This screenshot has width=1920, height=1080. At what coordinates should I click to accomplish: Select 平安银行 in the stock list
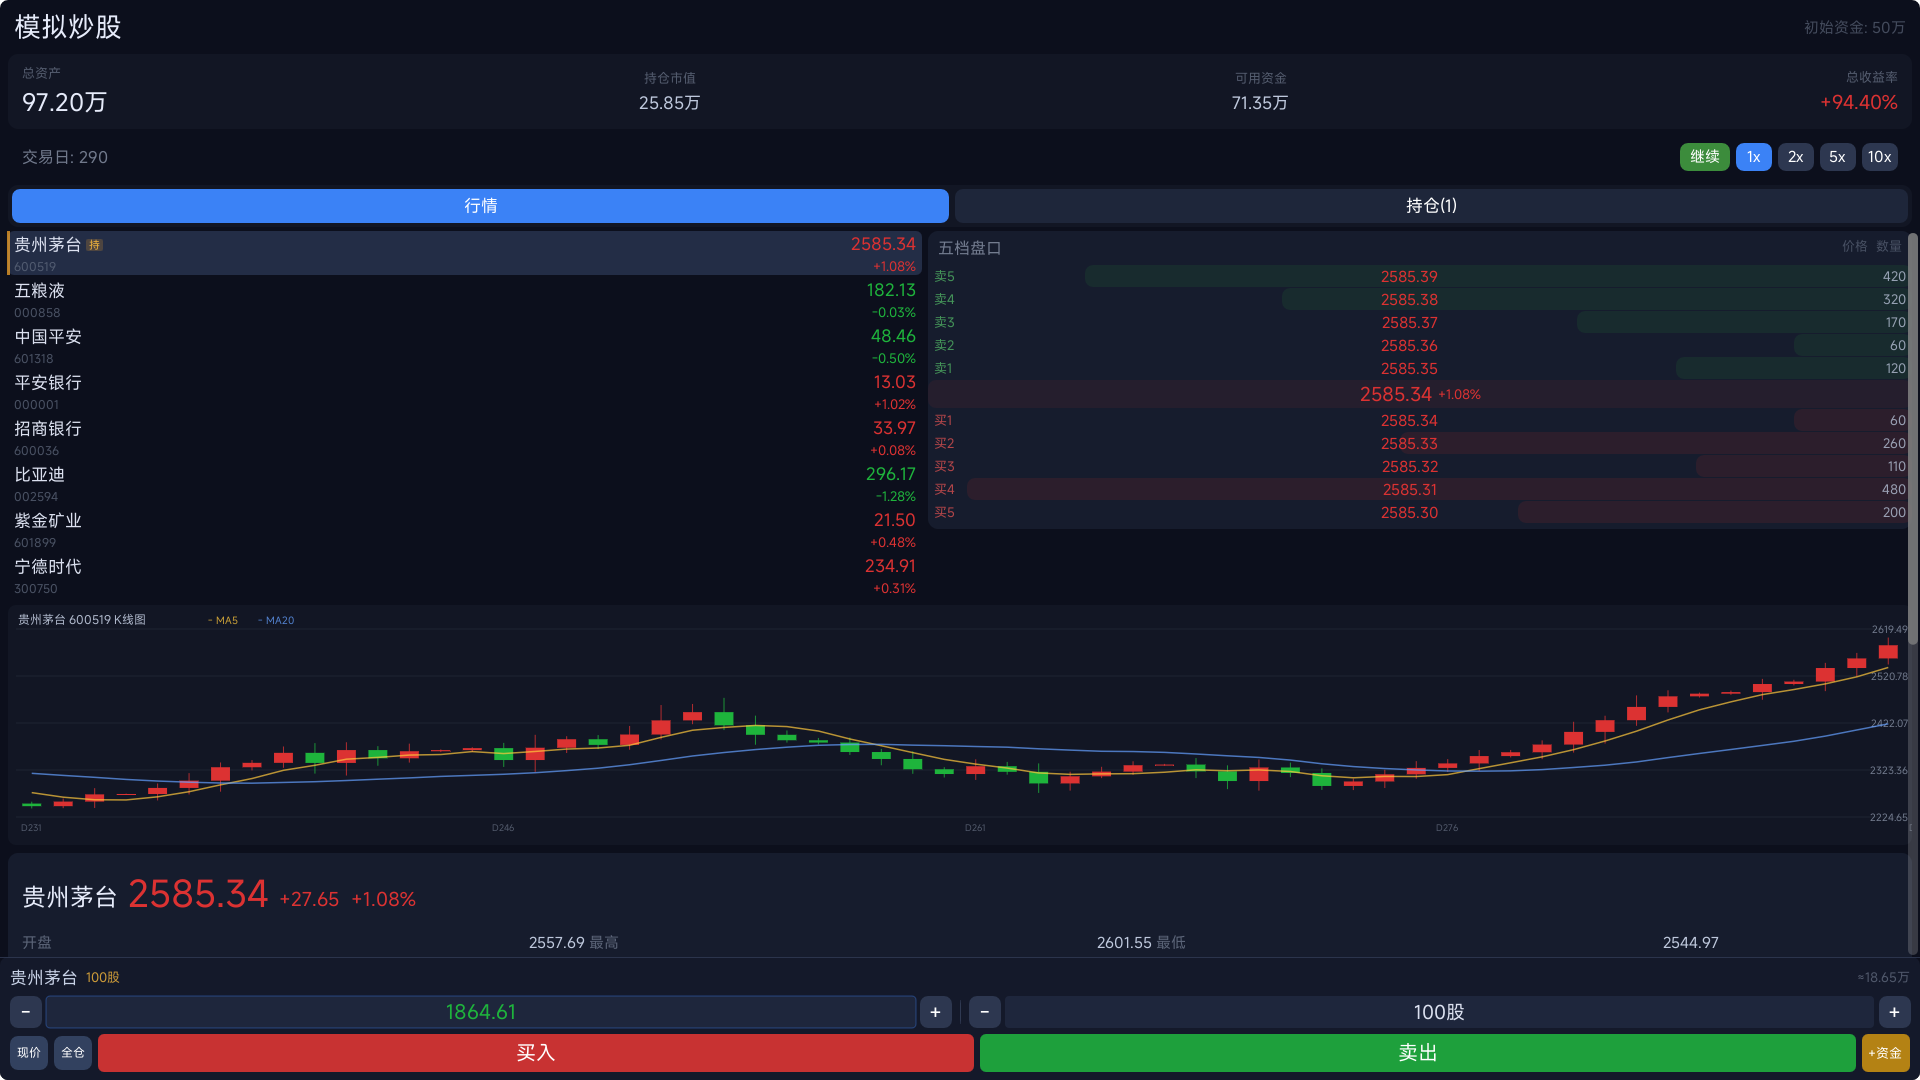465,392
